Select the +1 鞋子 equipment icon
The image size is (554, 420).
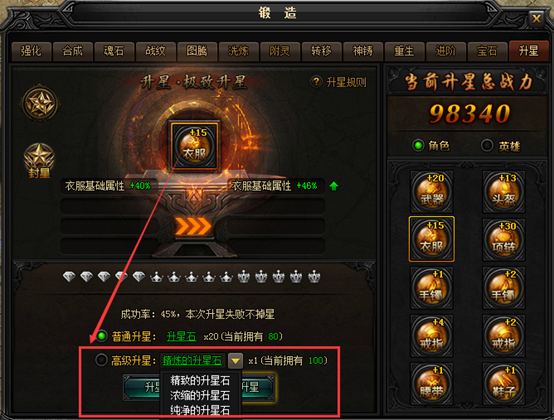(503, 384)
